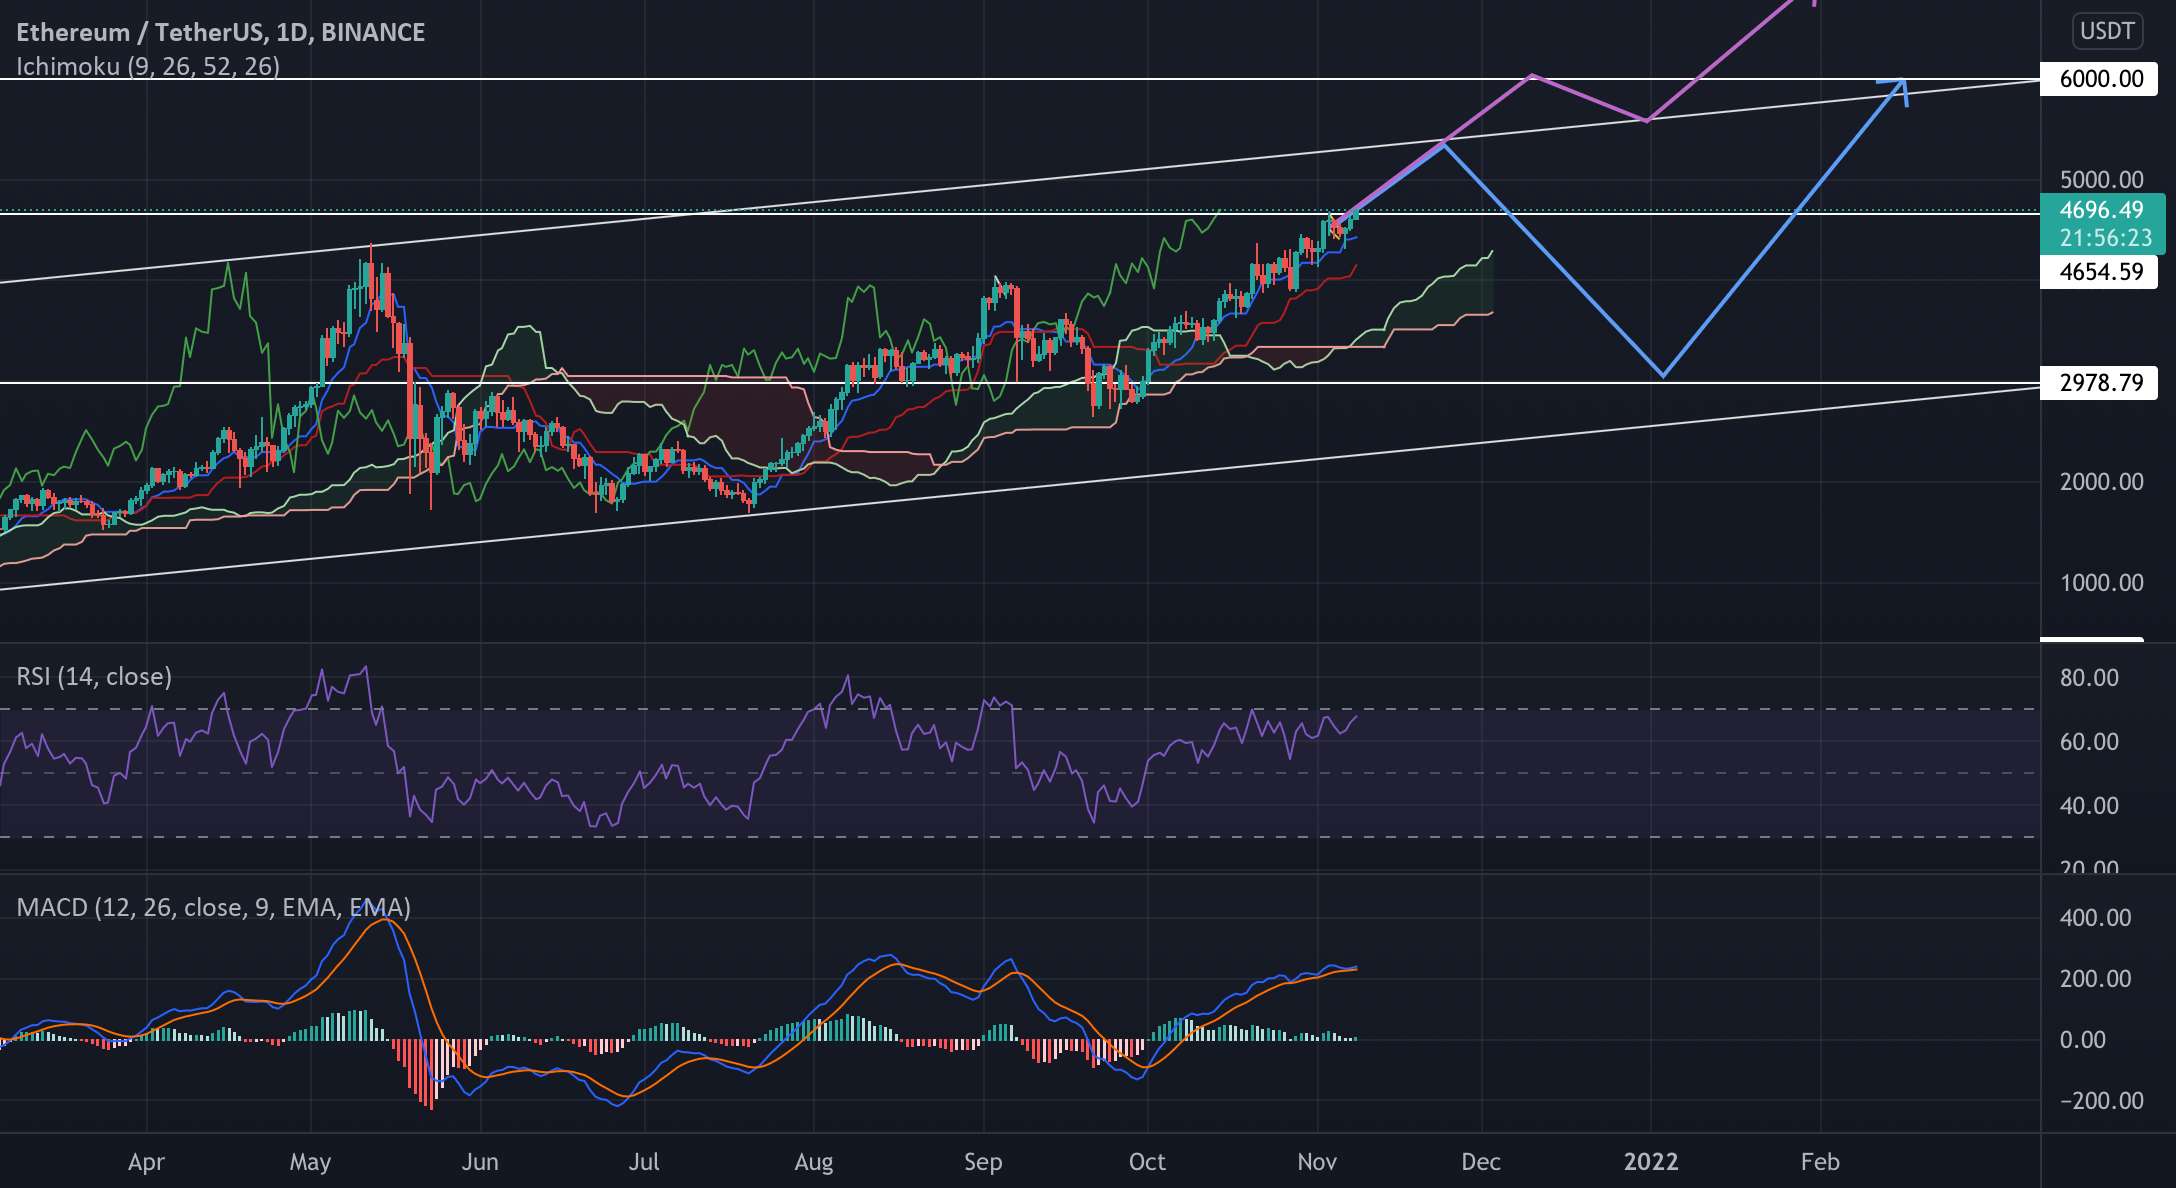
Task: Click the Nov label on time axis
Action: click(x=1317, y=1162)
